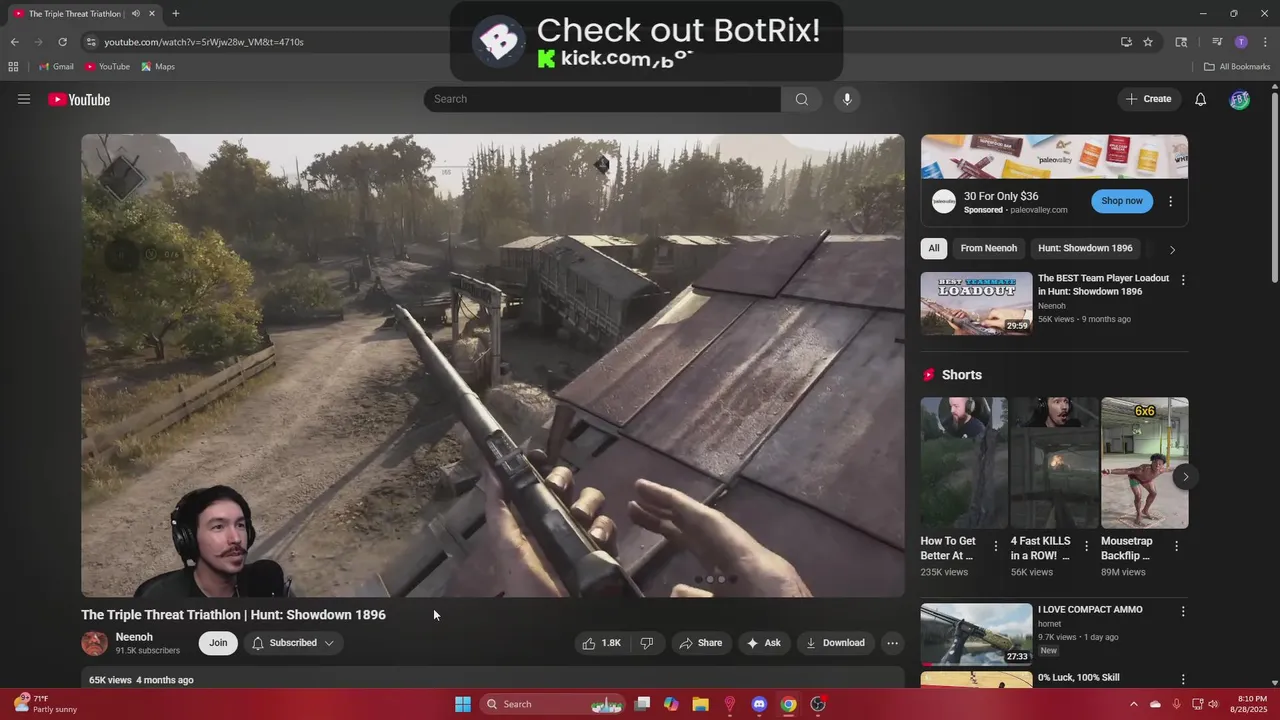1280x720 pixels.
Task: Open OBS Studio from the taskbar
Action: tap(818, 704)
